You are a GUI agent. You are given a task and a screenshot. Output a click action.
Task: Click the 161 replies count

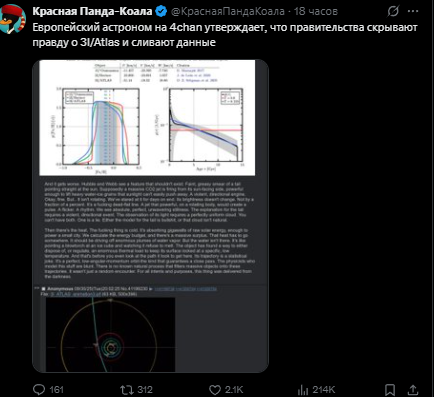[56, 390]
